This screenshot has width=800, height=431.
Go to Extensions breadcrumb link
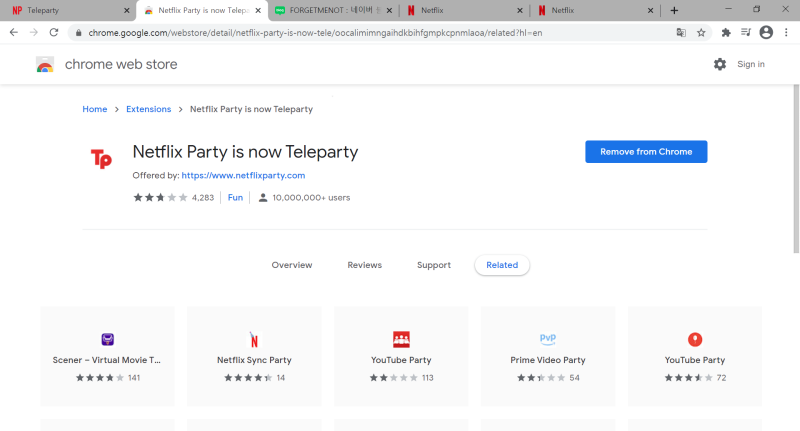(x=148, y=109)
